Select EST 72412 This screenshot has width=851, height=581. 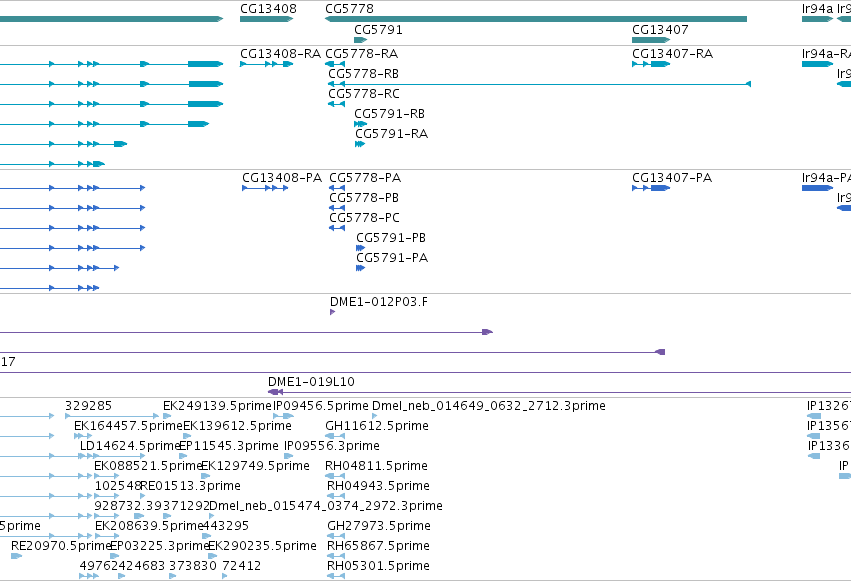(242, 566)
